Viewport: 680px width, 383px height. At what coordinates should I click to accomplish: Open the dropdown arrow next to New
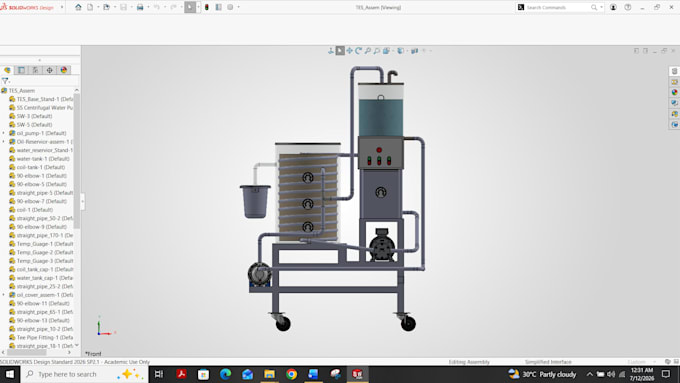pyautogui.click(x=98, y=7)
